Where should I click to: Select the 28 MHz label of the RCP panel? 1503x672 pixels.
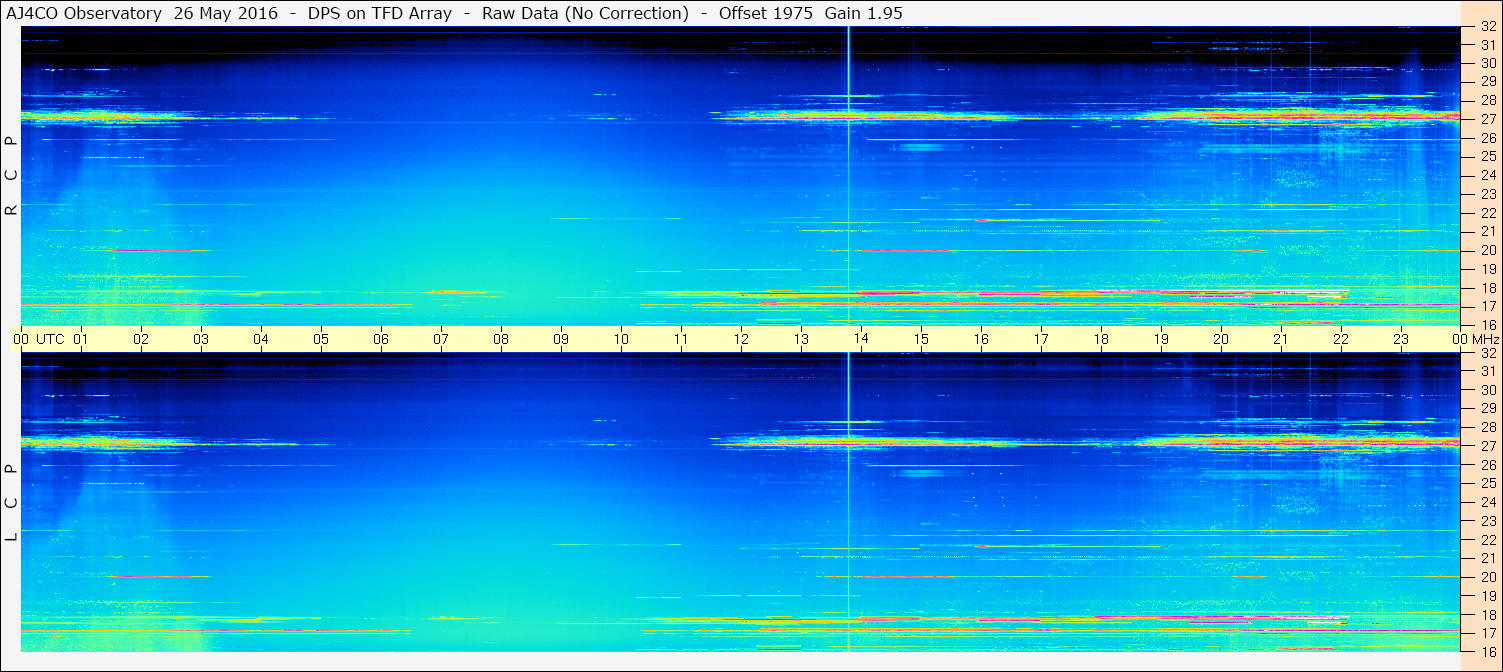point(1488,100)
